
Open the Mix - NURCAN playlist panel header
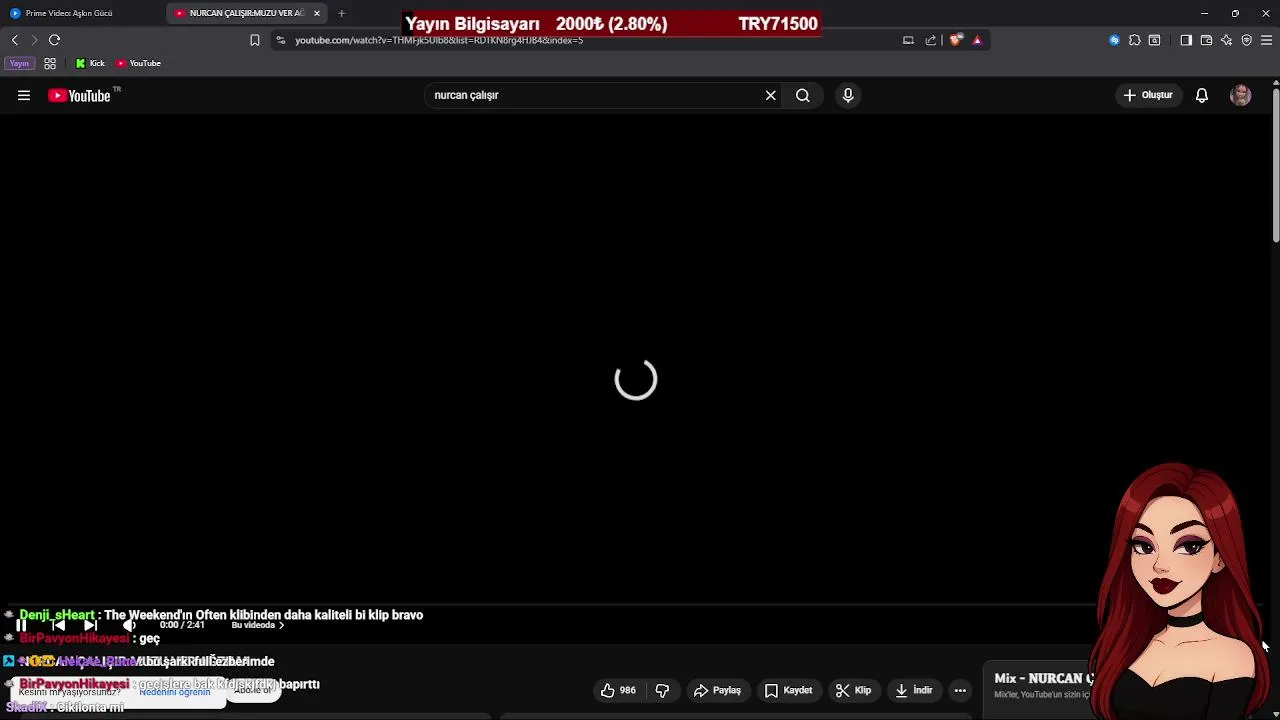pos(1044,678)
